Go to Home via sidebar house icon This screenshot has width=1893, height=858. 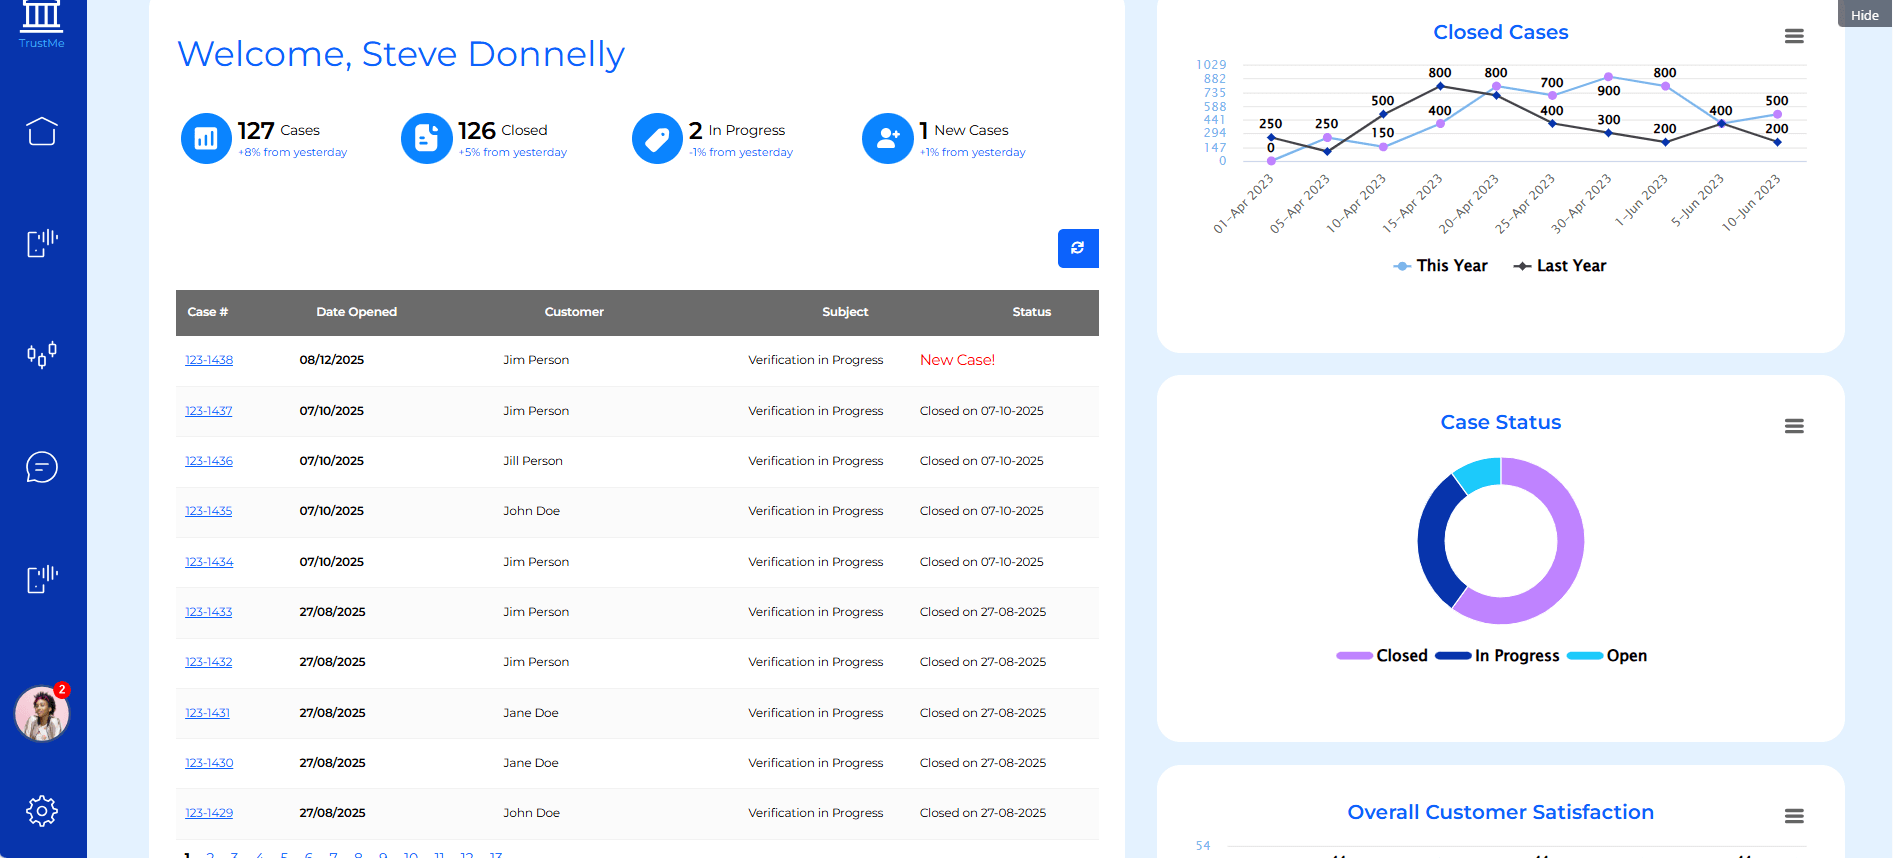(42, 131)
